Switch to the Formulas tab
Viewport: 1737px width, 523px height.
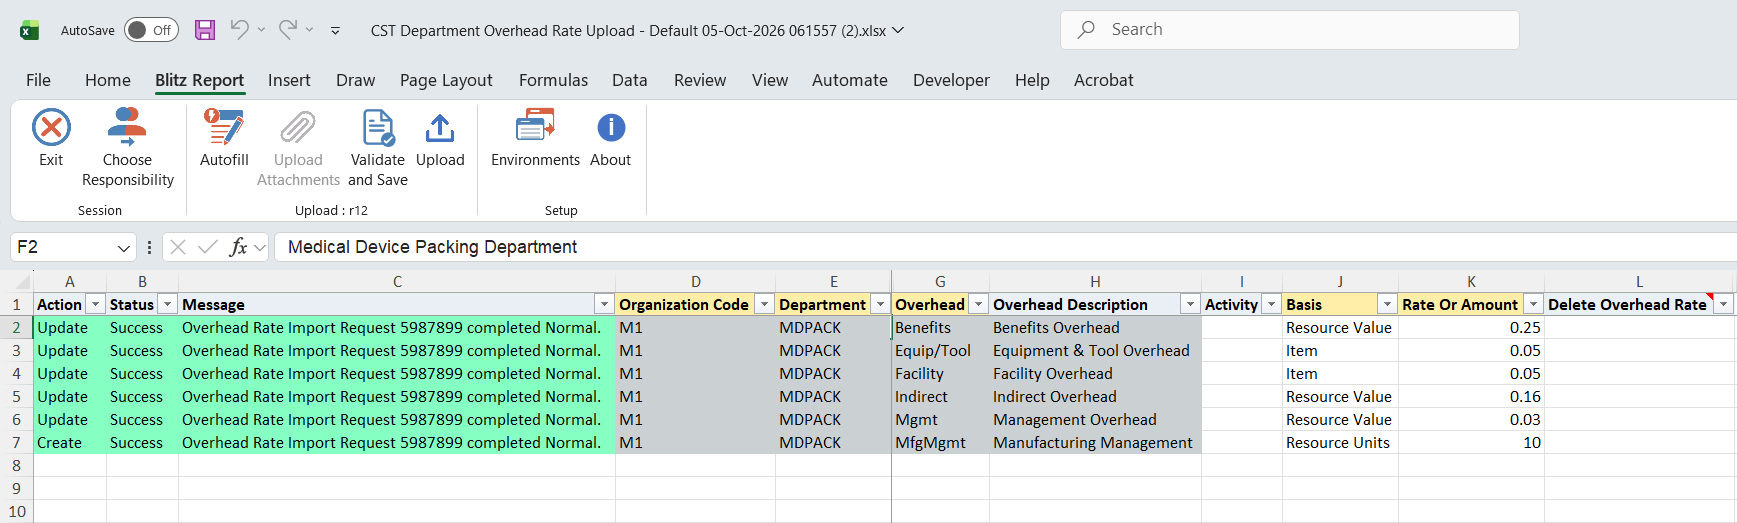[x=553, y=80]
